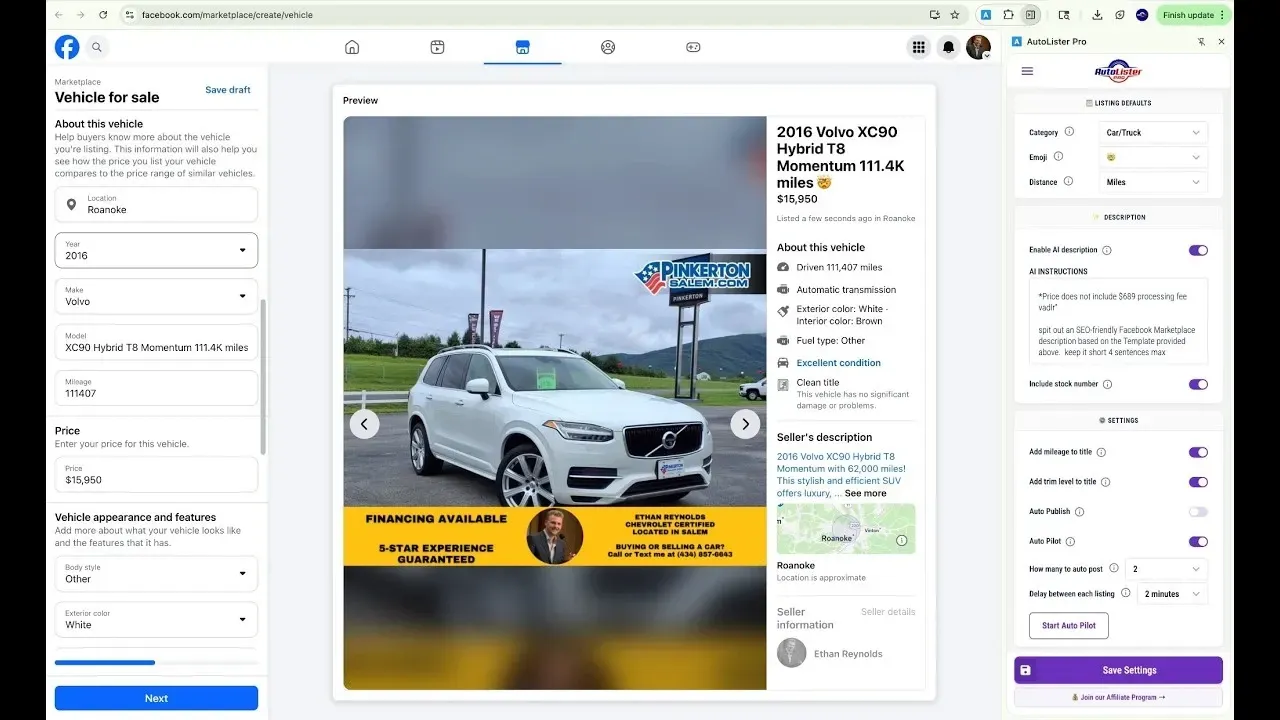Viewport: 1280px width, 720px height.
Task: Open the Facebook profile account menu
Action: click(x=978, y=46)
